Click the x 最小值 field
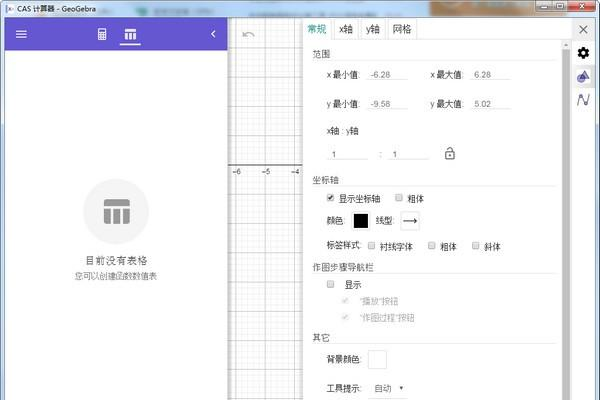The image size is (600, 400). coord(387,75)
